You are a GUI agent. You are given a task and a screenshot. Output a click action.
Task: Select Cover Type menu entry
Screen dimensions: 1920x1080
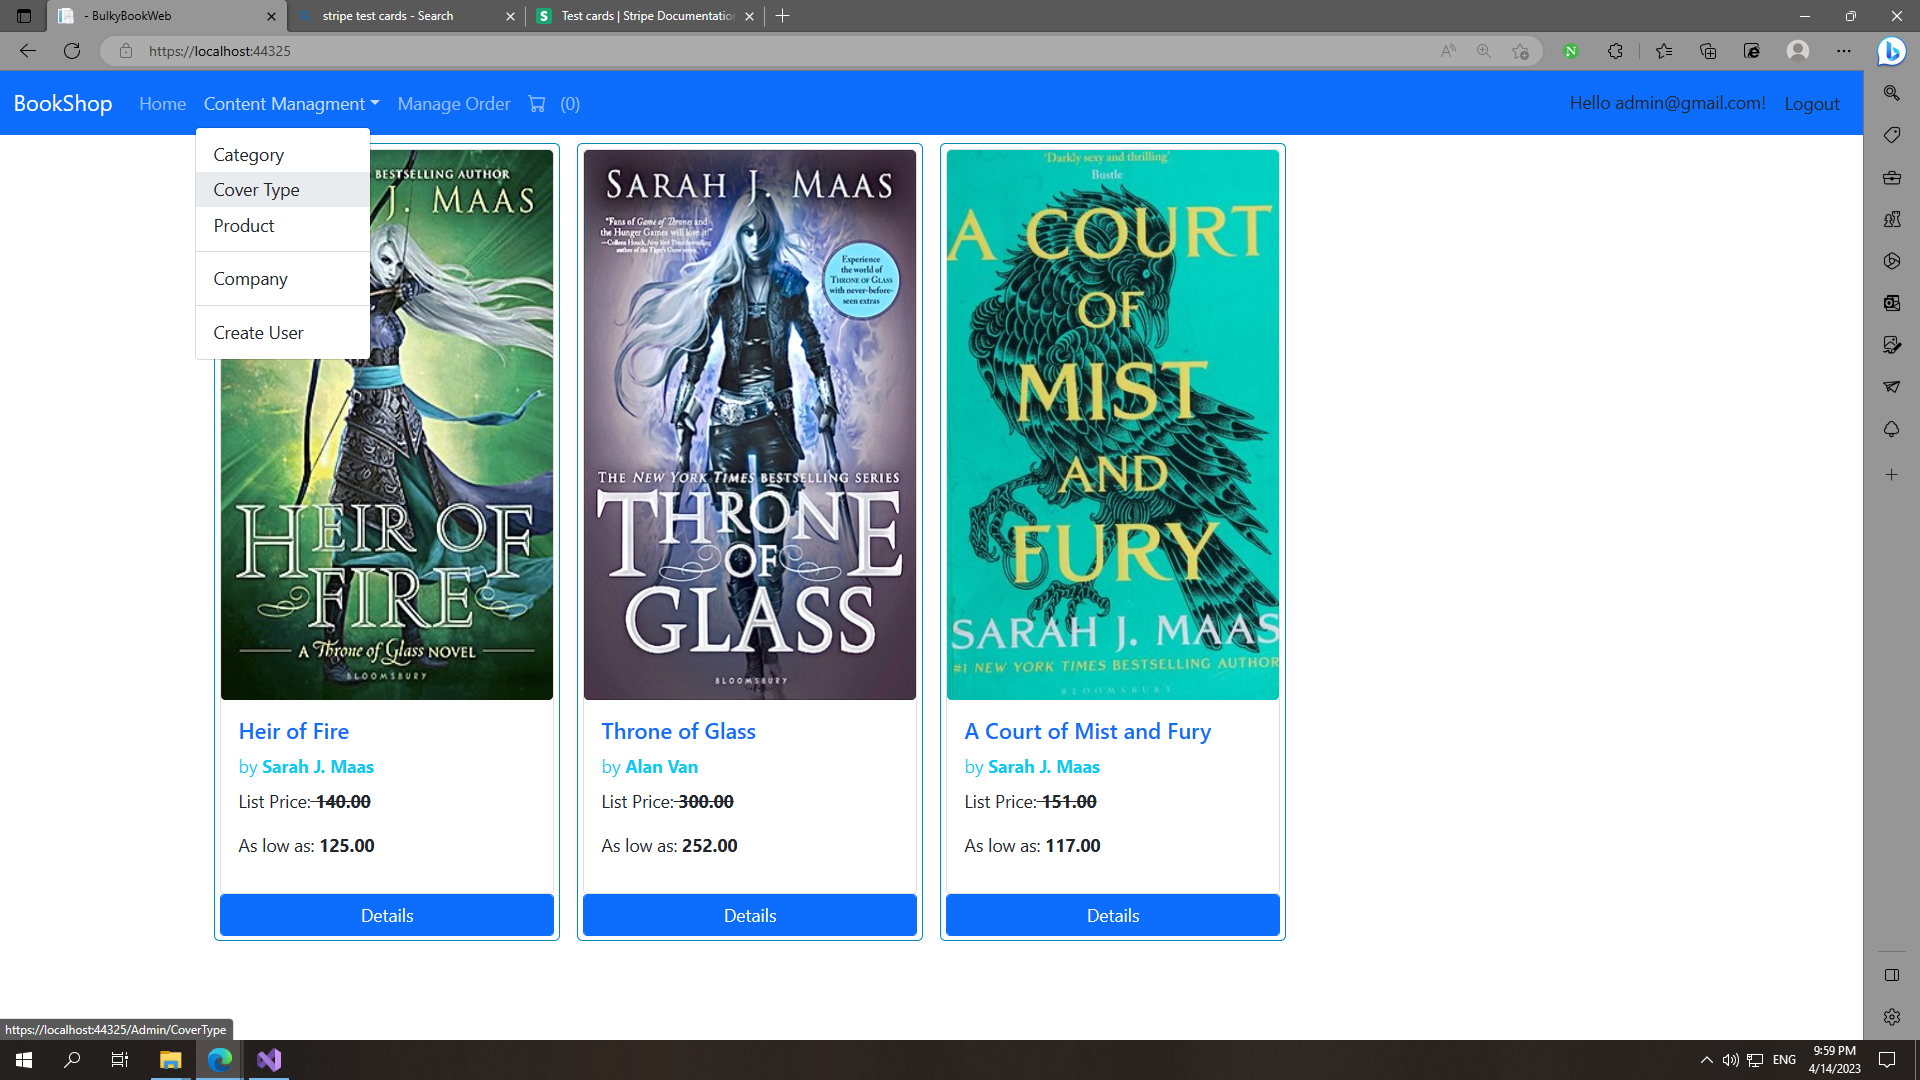(x=256, y=190)
